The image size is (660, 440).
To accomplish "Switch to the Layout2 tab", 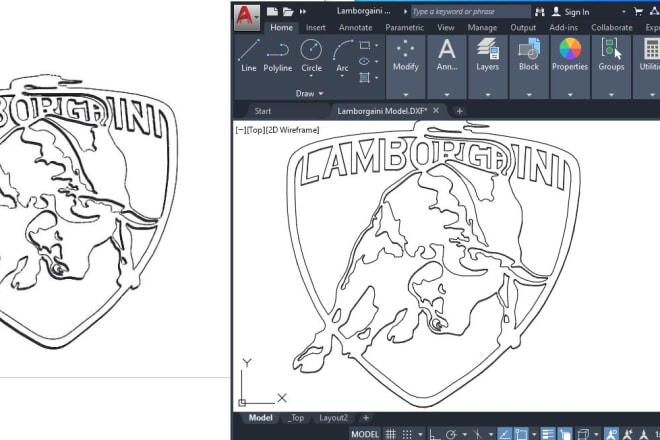I will (333, 418).
